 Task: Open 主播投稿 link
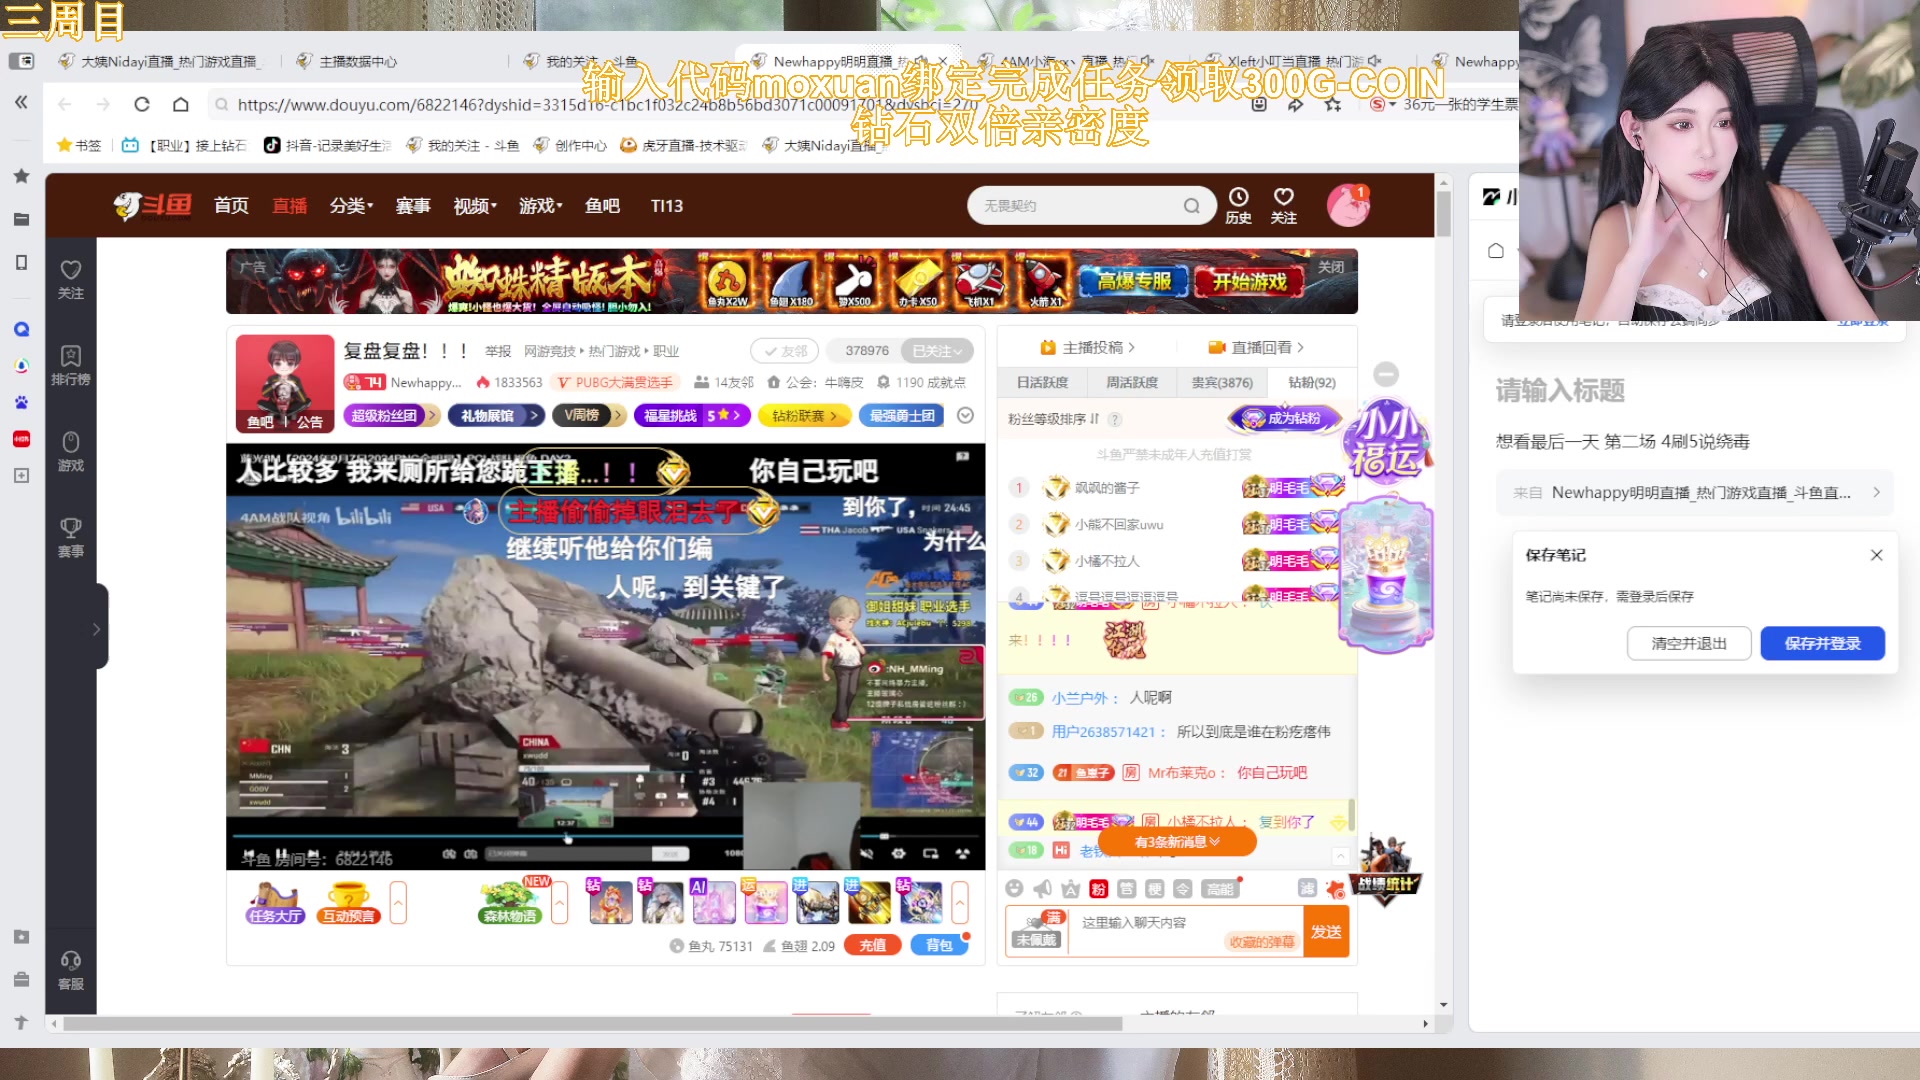coord(1088,347)
